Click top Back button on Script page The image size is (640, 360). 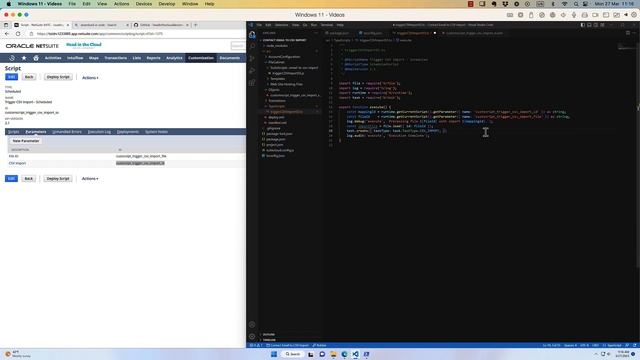click(29, 77)
